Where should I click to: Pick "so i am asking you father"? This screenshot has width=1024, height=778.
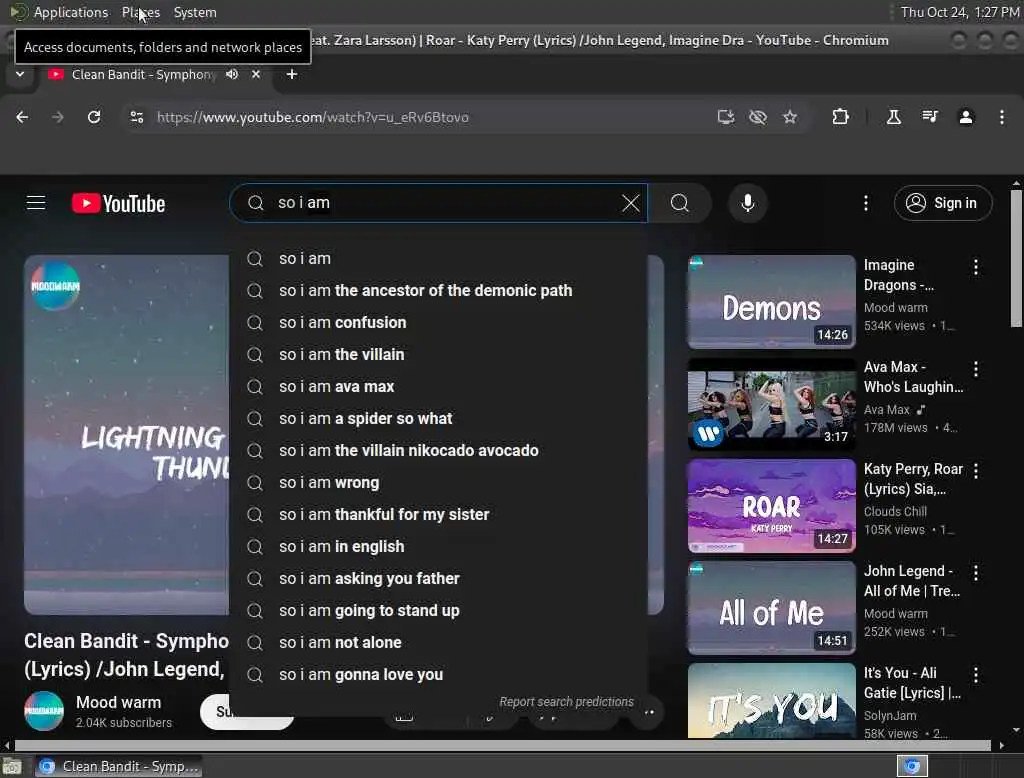point(438,579)
